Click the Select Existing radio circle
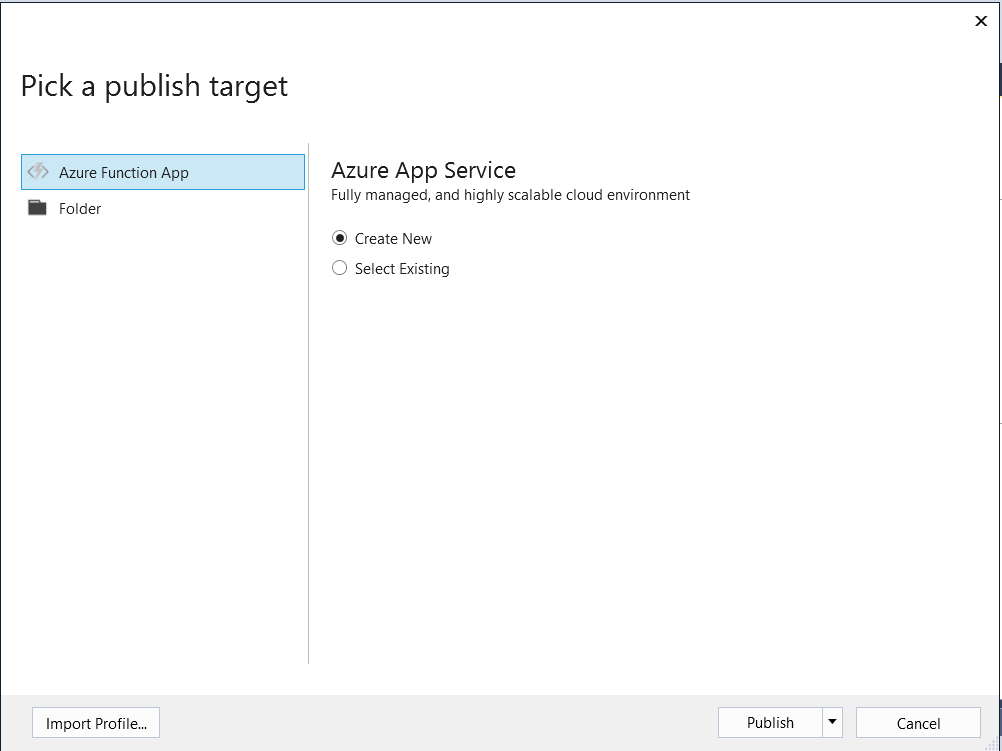Screen dimensions: 1002x751 coord(339,268)
